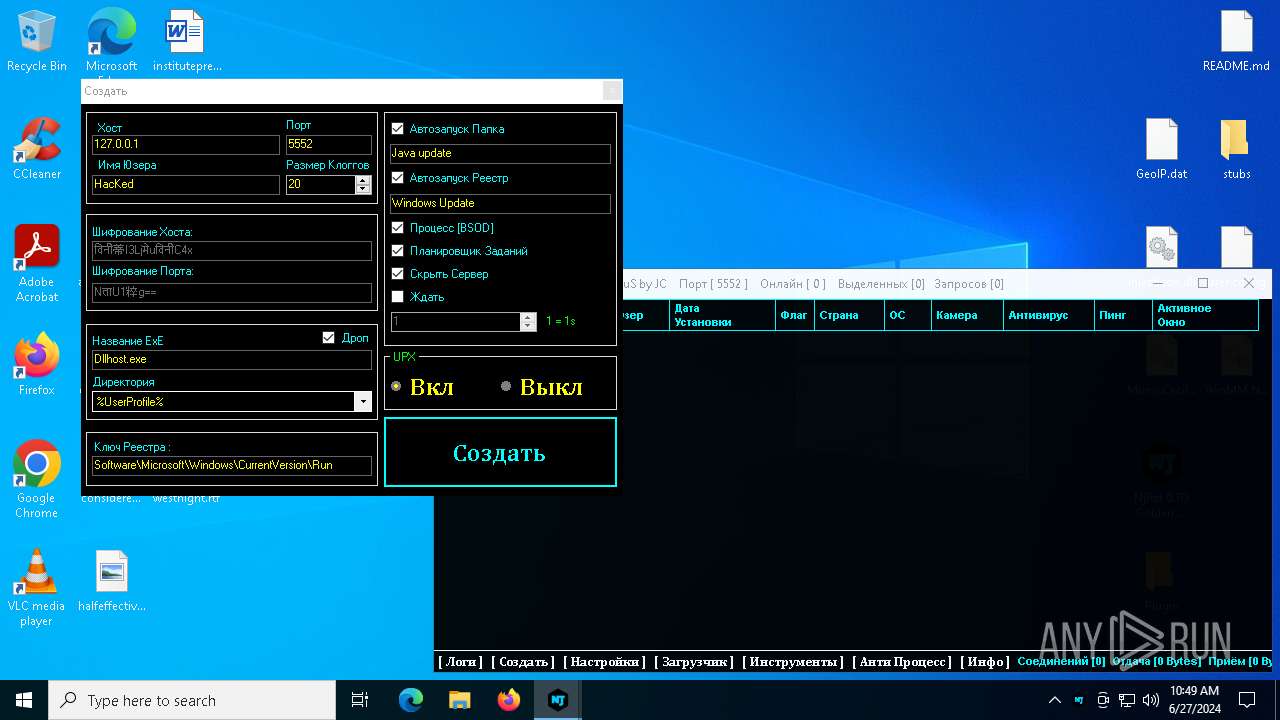This screenshot has width=1280, height=720.
Task: Launch Microsoft Edge from the desktop shortcut
Action: [x=111, y=41]
